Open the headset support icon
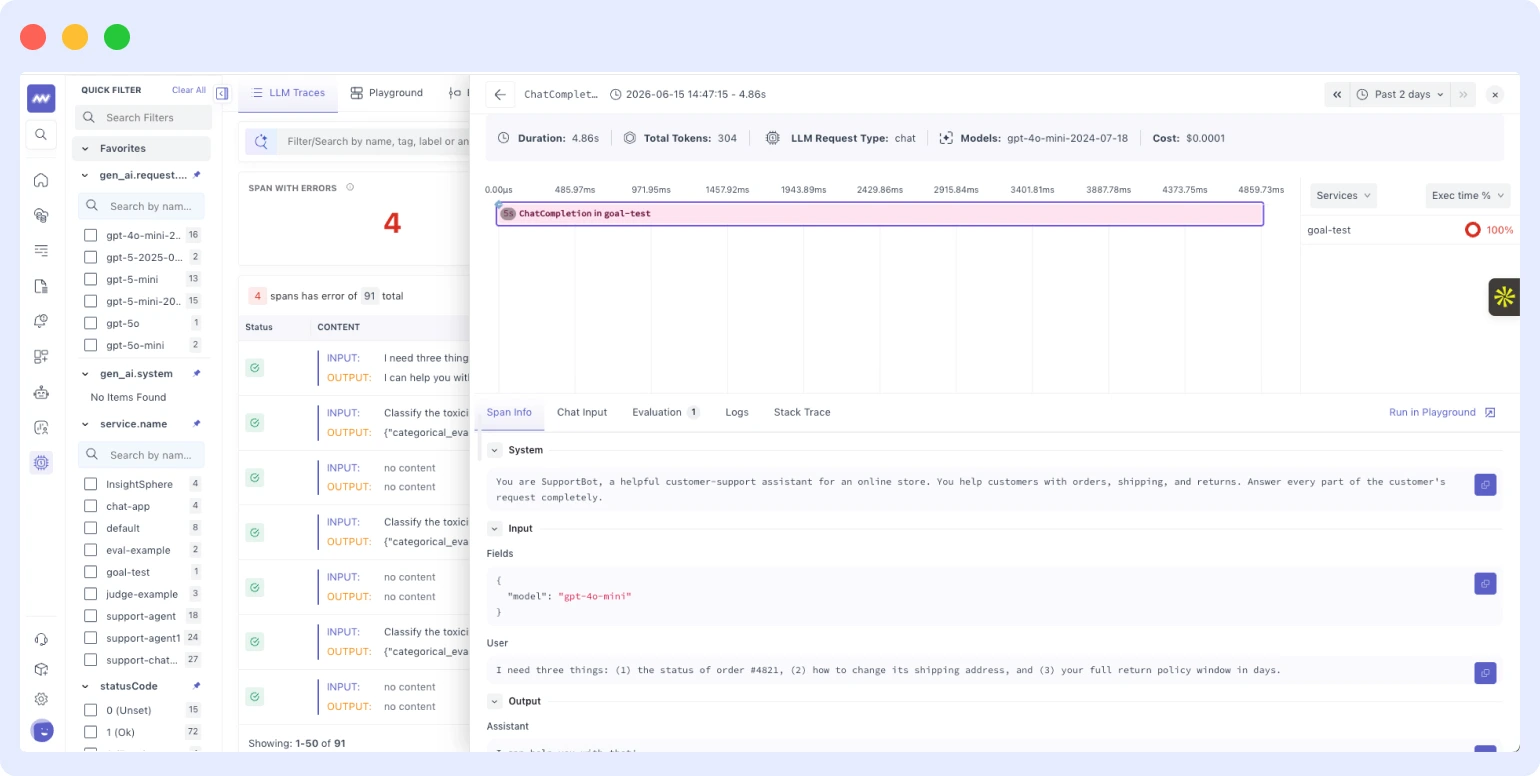This screenshot has width=1540, height=776. [41, 640]
